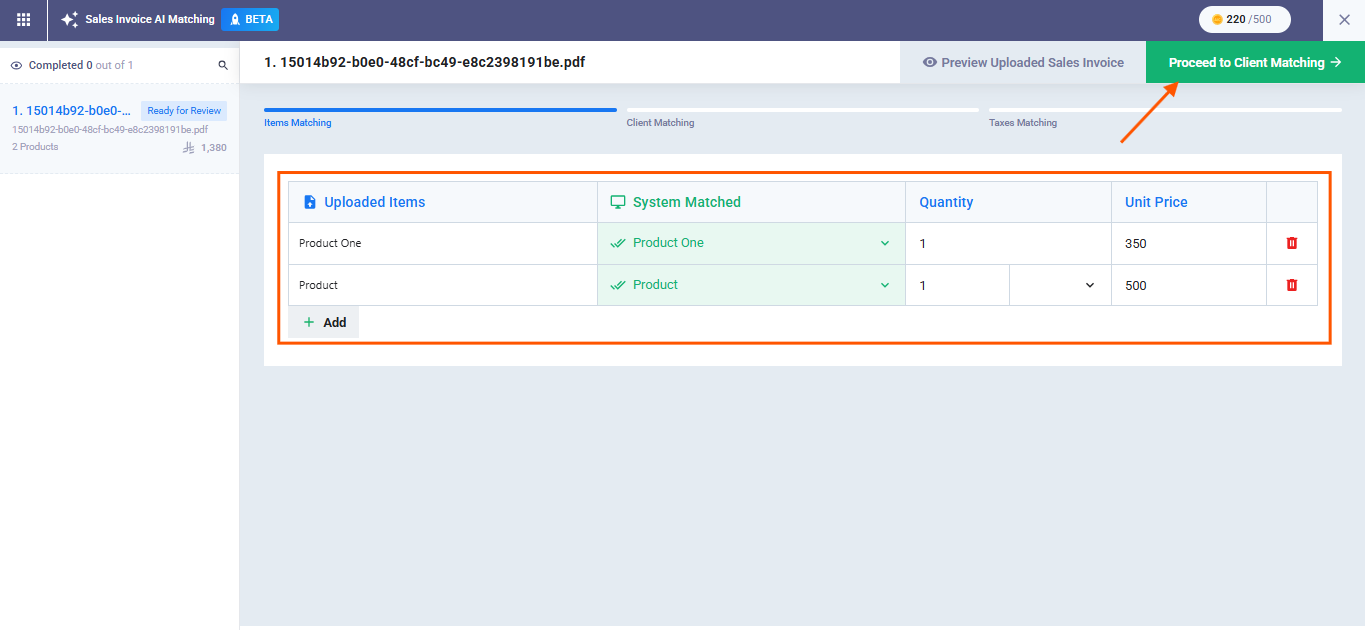Image resolution: width=1365 pixels, height=630 pixels.
Task: Click Preview Uploaded Sales Invoice button
Action: pyautogui.click(x=1023, y=62)
